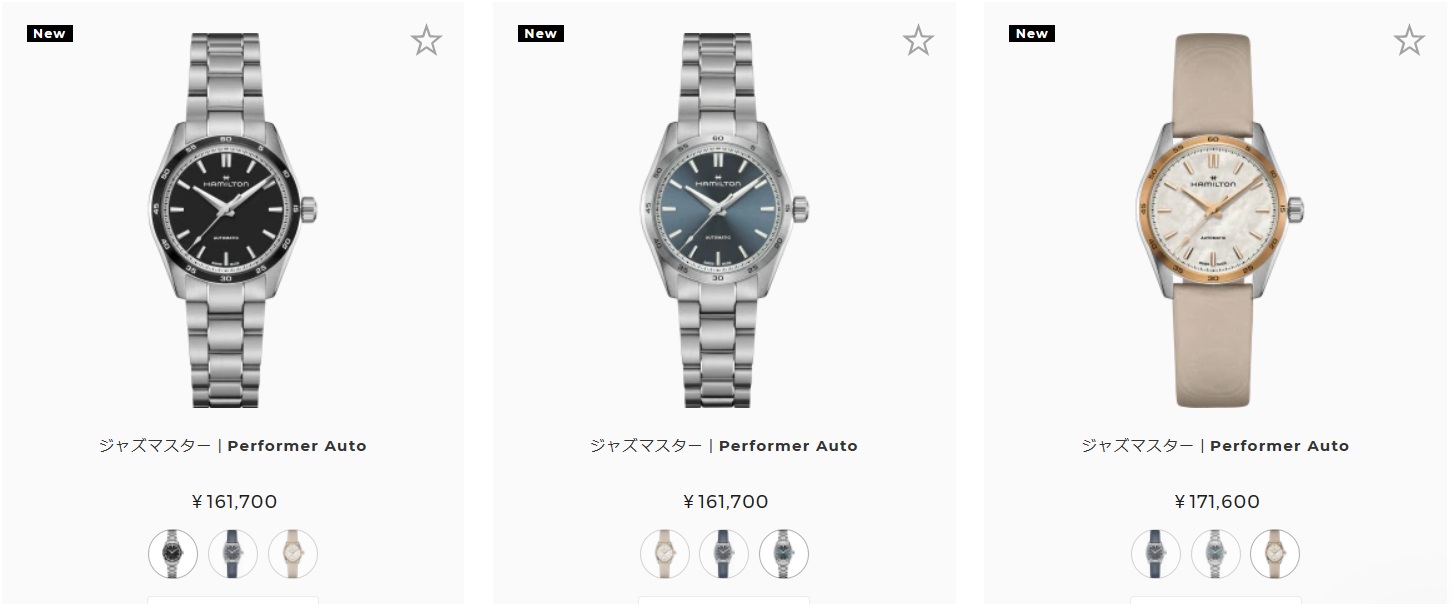
Task: Select beige strap variant under second watch
Action: (x=665, y=553)
